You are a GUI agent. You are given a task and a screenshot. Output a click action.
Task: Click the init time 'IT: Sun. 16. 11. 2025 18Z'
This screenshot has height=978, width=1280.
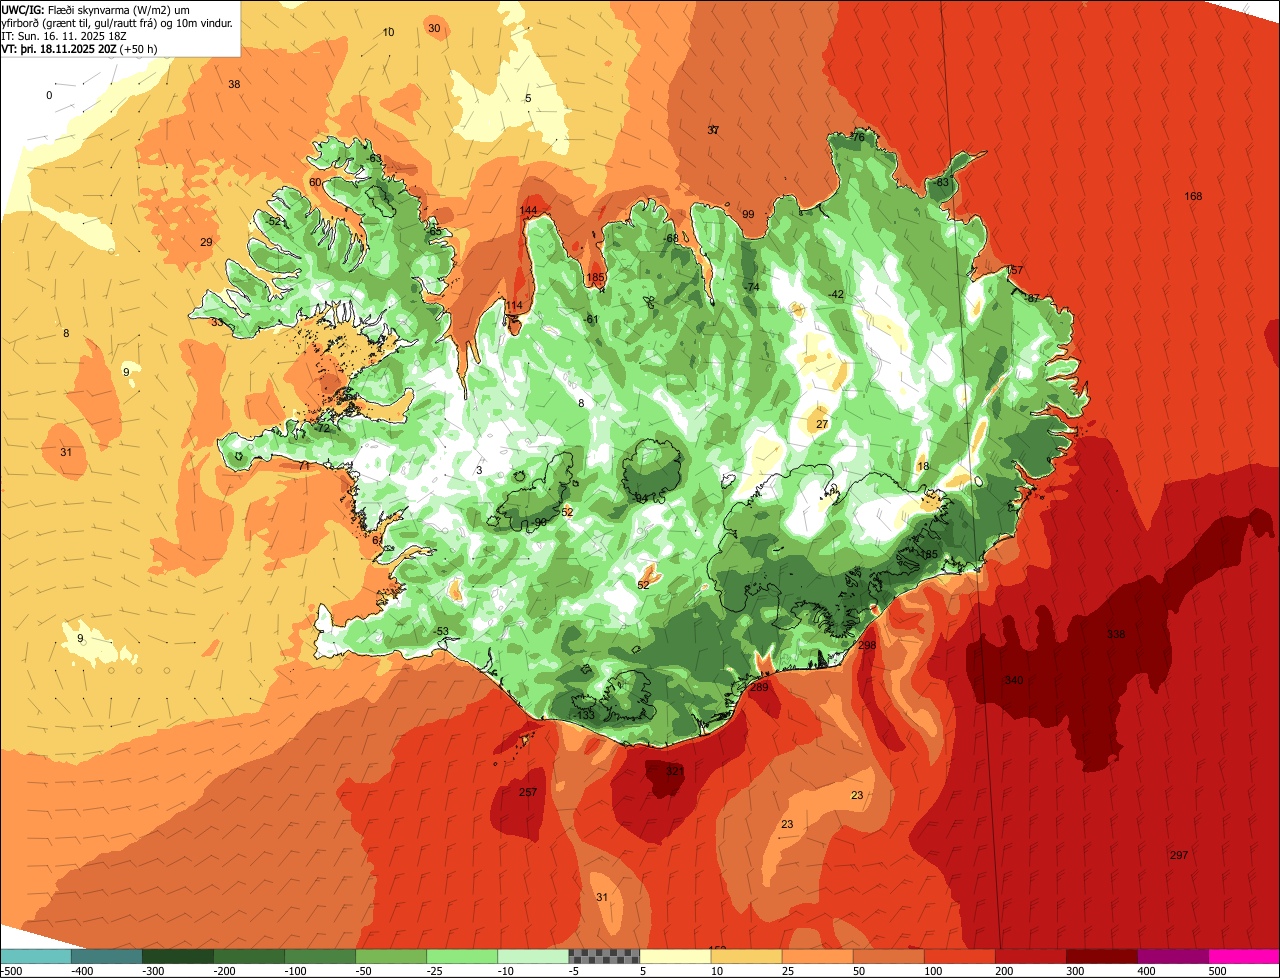coord(66,35)
